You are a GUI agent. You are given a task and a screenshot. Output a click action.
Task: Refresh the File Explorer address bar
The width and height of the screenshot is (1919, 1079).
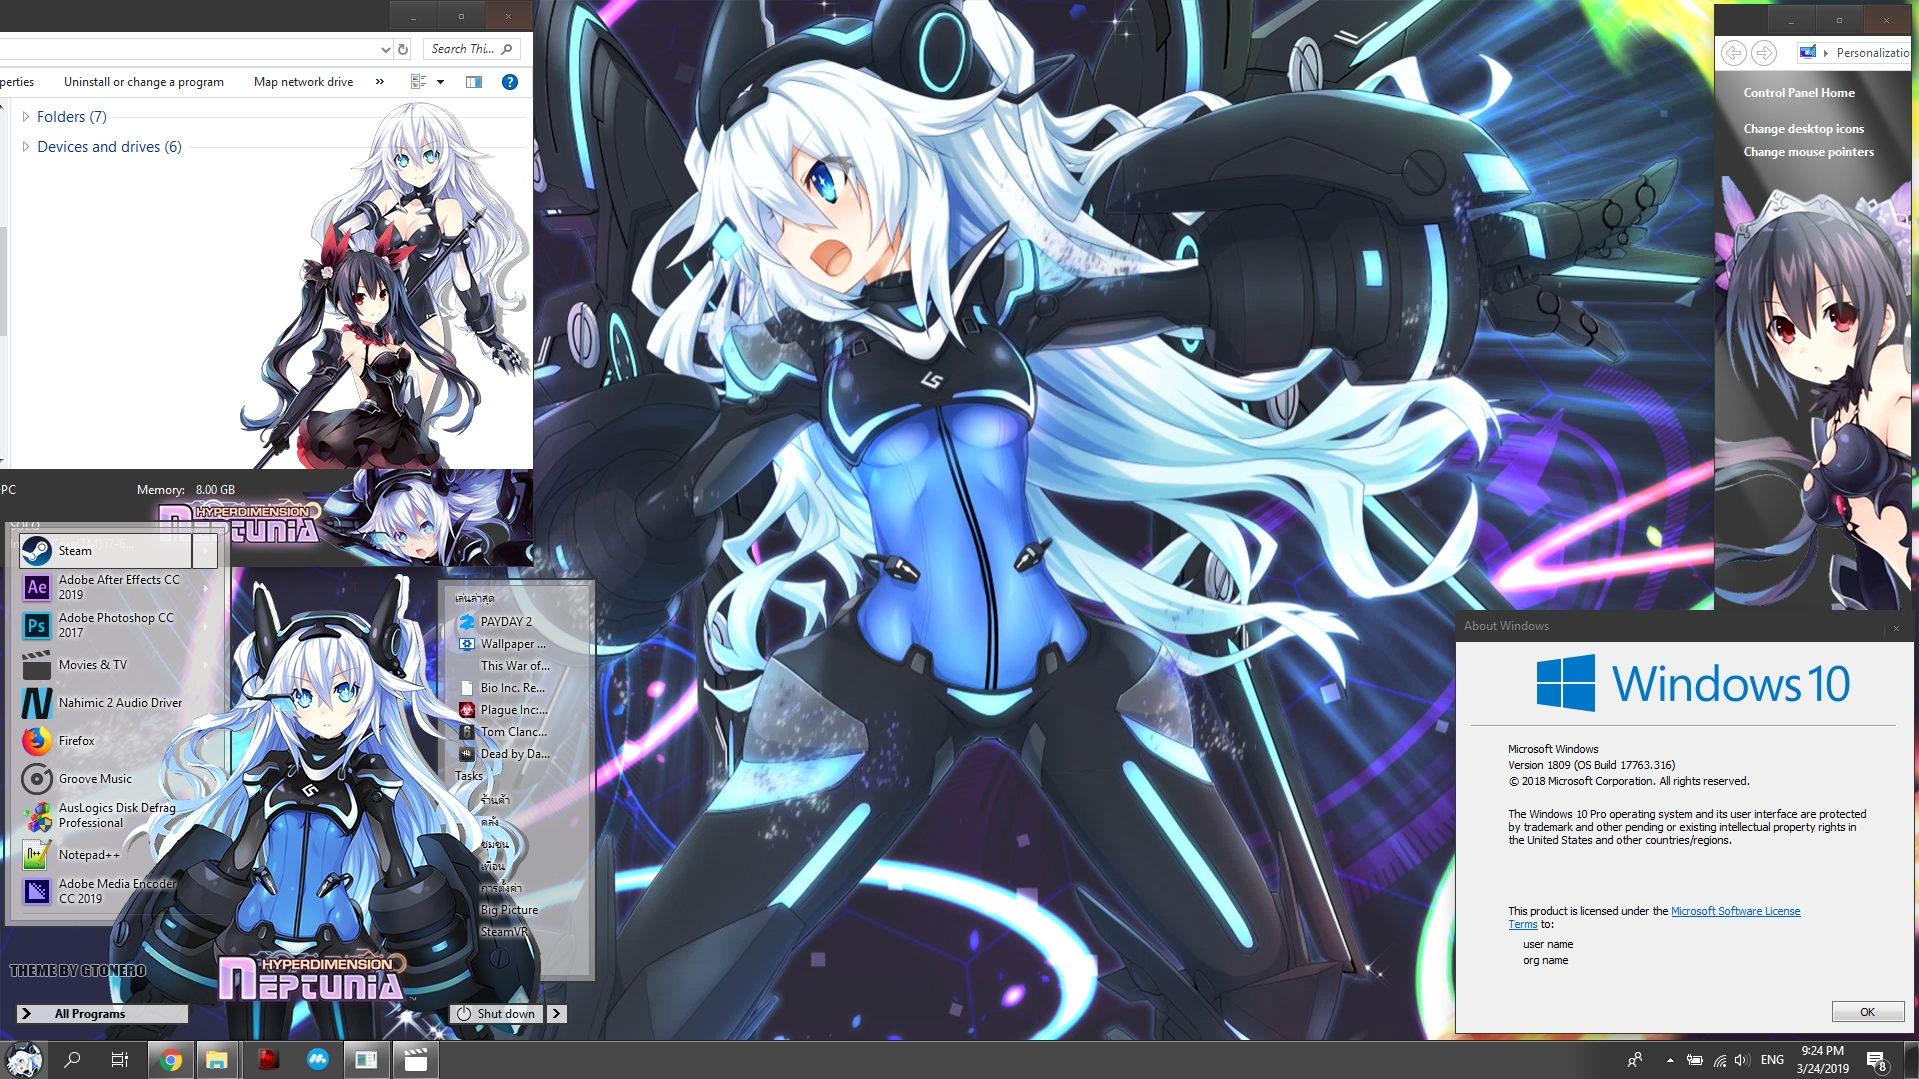coord(403,49)
